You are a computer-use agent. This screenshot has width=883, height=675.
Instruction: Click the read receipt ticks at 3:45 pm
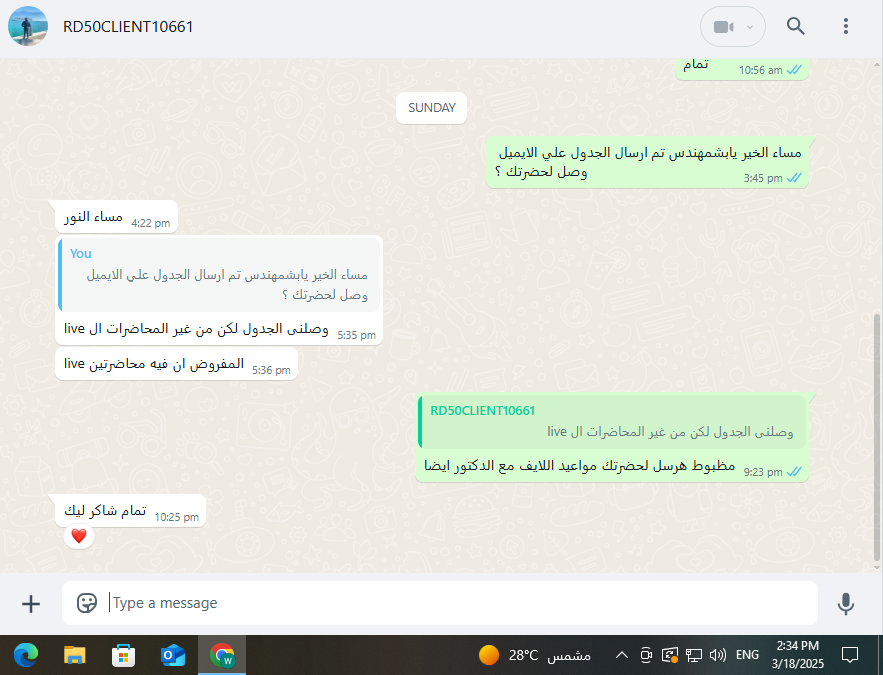click(x=794, y=178)
